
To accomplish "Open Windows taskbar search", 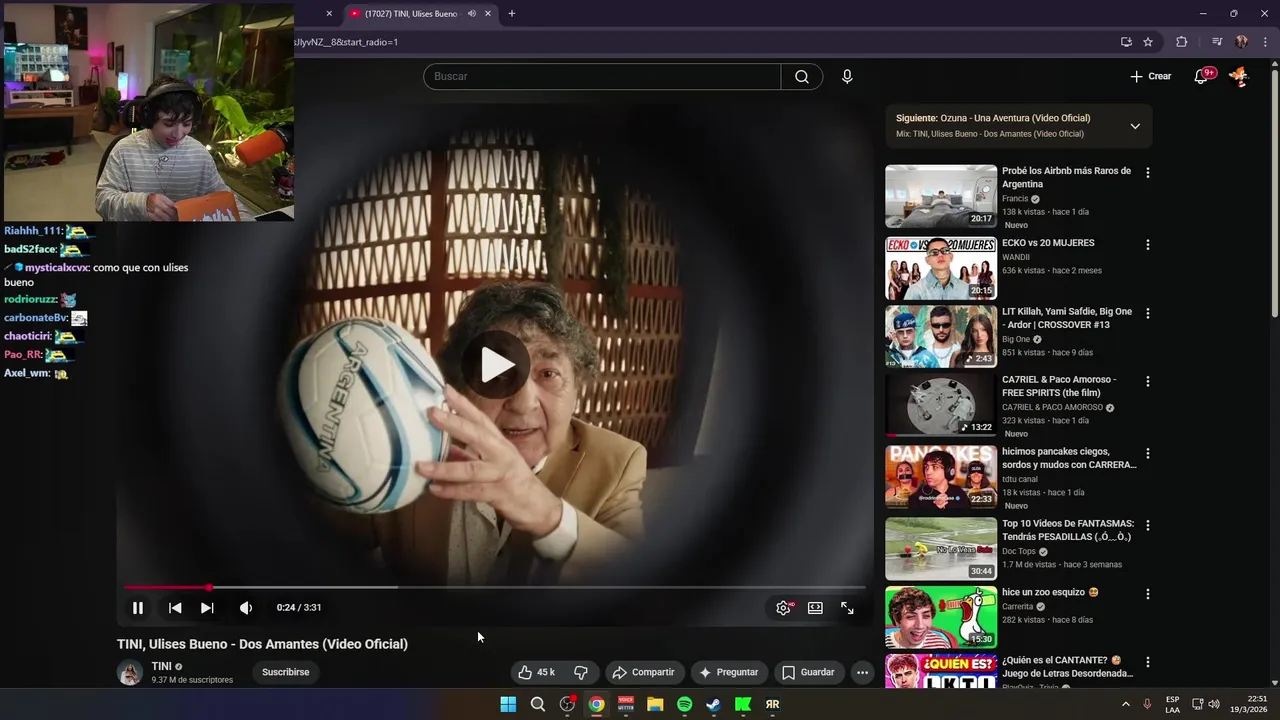I will tap(538, 704).
